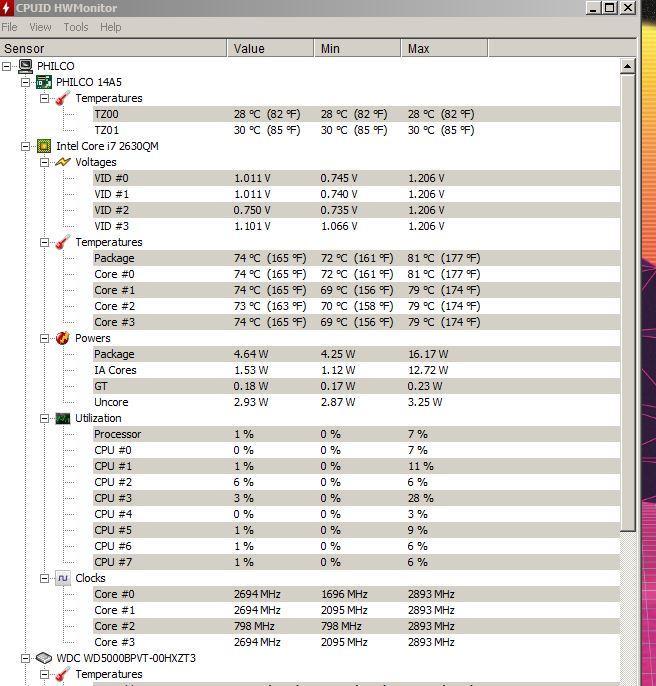Collapse the WDC WD5000BPVT hard drive node
656x686 pixels.
25,658
